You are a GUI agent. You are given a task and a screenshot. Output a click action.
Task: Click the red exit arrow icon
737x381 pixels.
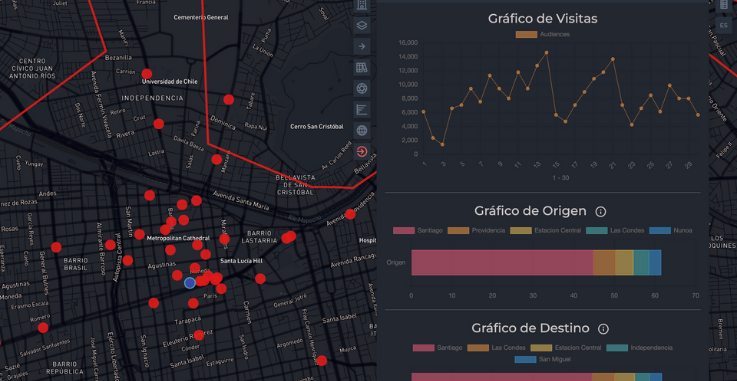[361, 152]
